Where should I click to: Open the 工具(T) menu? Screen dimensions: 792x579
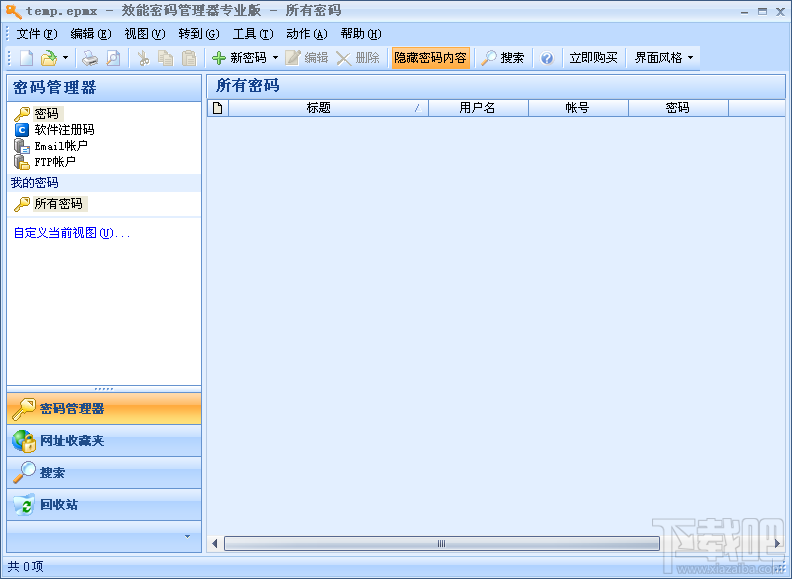[x=253, y=34]
